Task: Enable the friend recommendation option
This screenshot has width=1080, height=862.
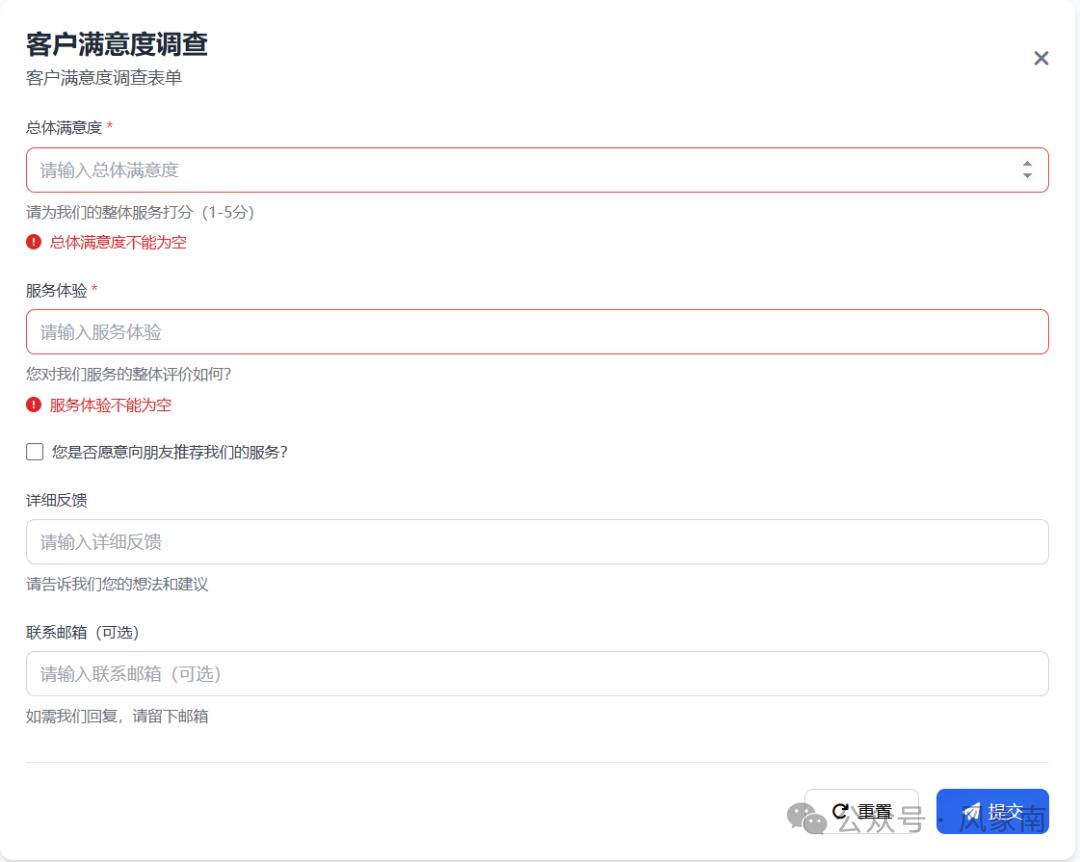Action: click(34, 452)
